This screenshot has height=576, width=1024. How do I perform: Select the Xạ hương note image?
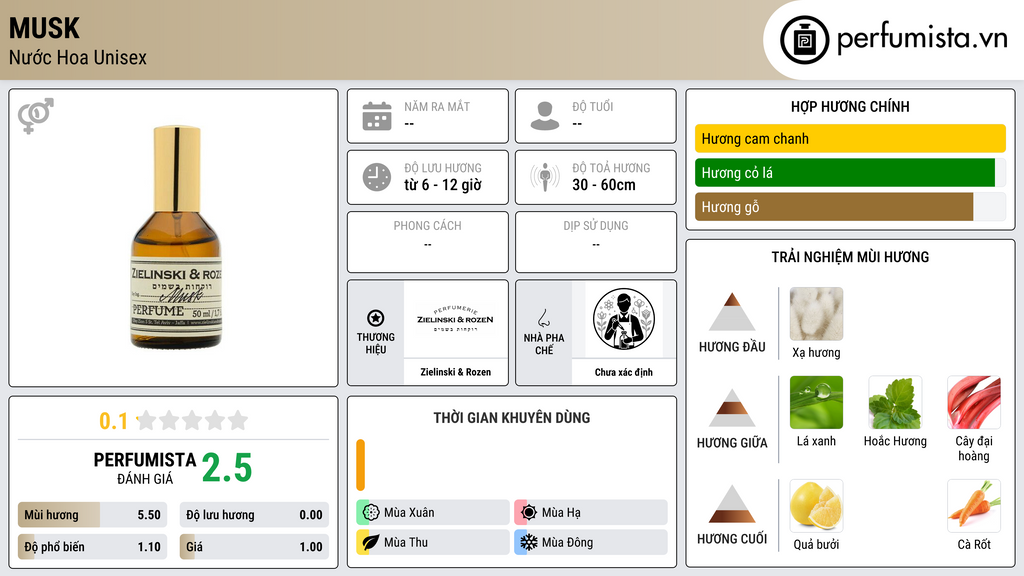[x=816, y=314]
